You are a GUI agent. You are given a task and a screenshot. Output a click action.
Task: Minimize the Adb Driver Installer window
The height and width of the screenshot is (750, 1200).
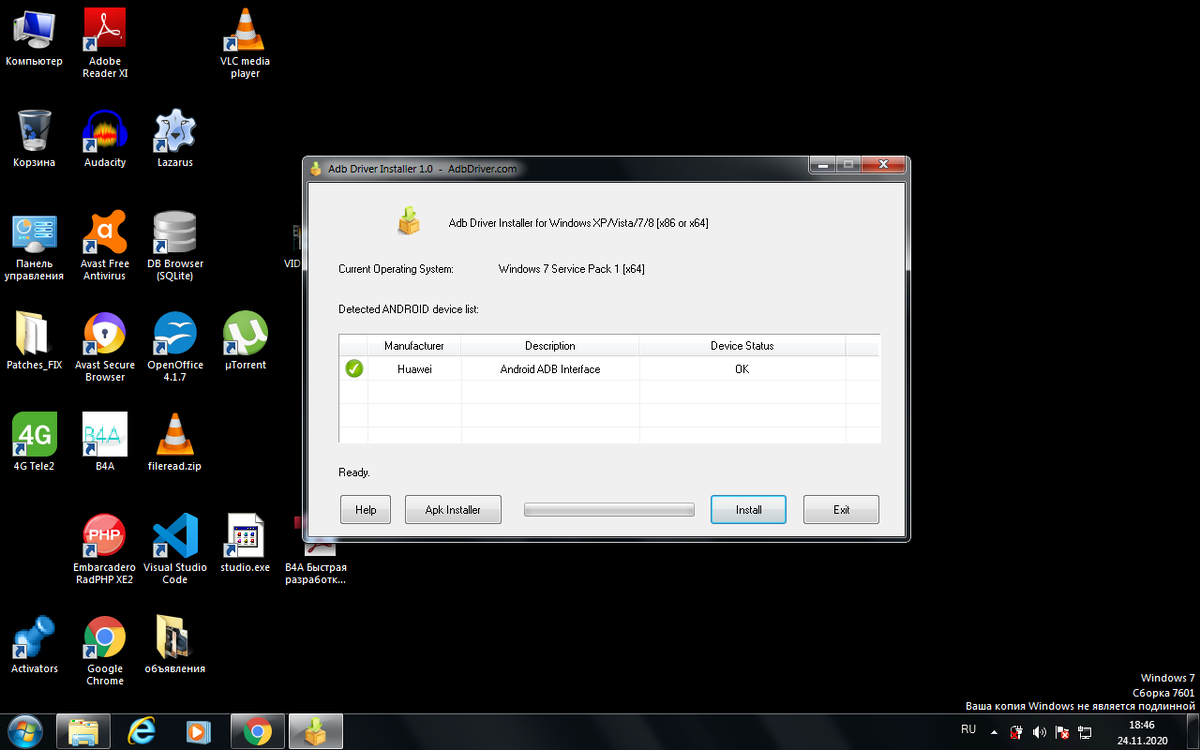point(822,165)
